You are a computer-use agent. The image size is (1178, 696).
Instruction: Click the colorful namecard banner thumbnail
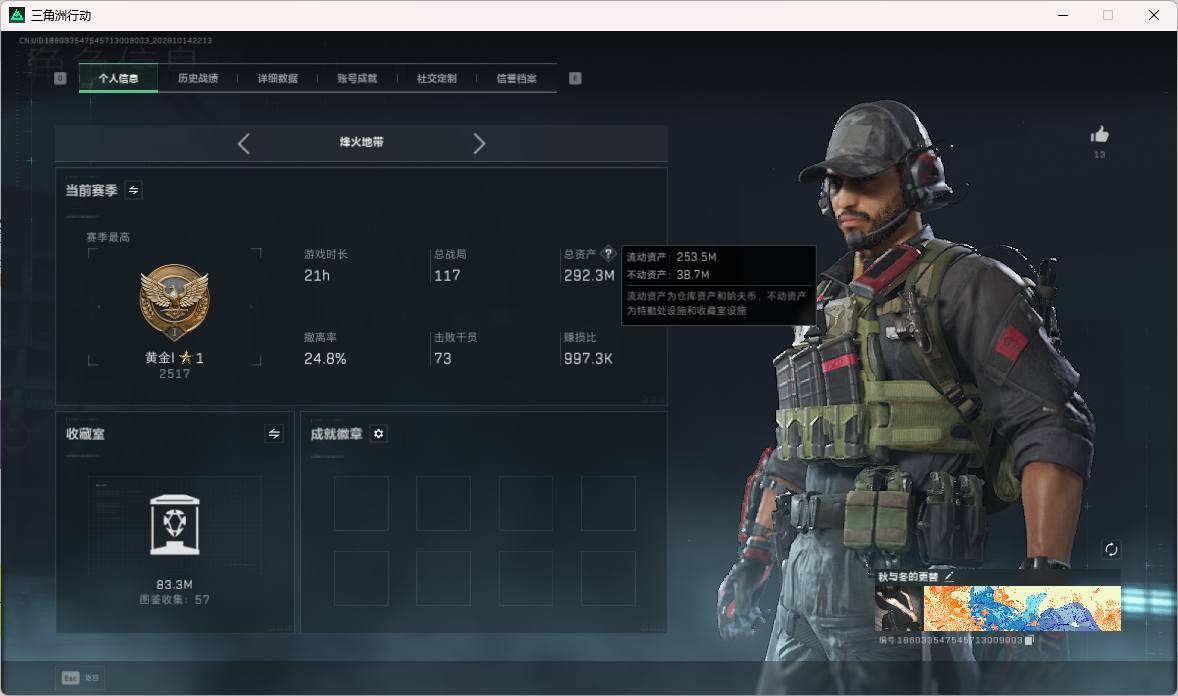coord(1022,609)
